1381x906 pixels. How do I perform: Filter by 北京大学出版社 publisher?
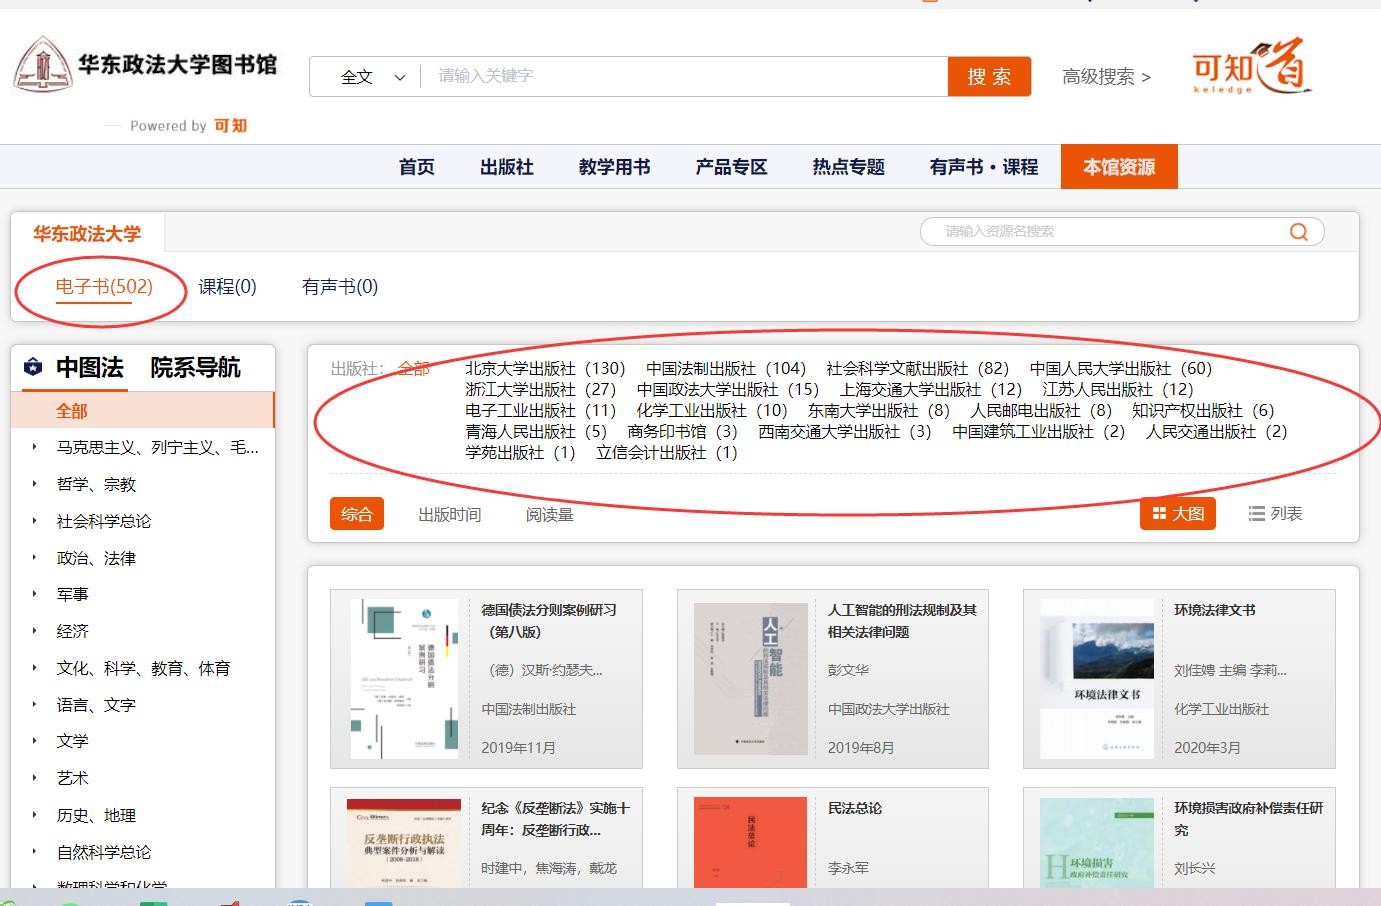click(x=544, y=369)
